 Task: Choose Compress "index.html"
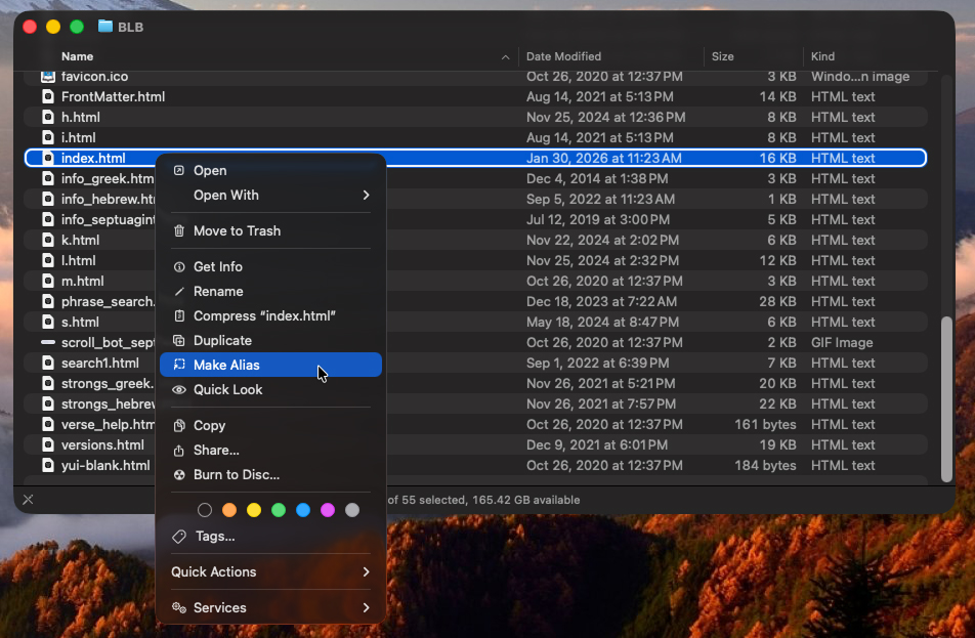pyautogui.click(x=270, y=316)
